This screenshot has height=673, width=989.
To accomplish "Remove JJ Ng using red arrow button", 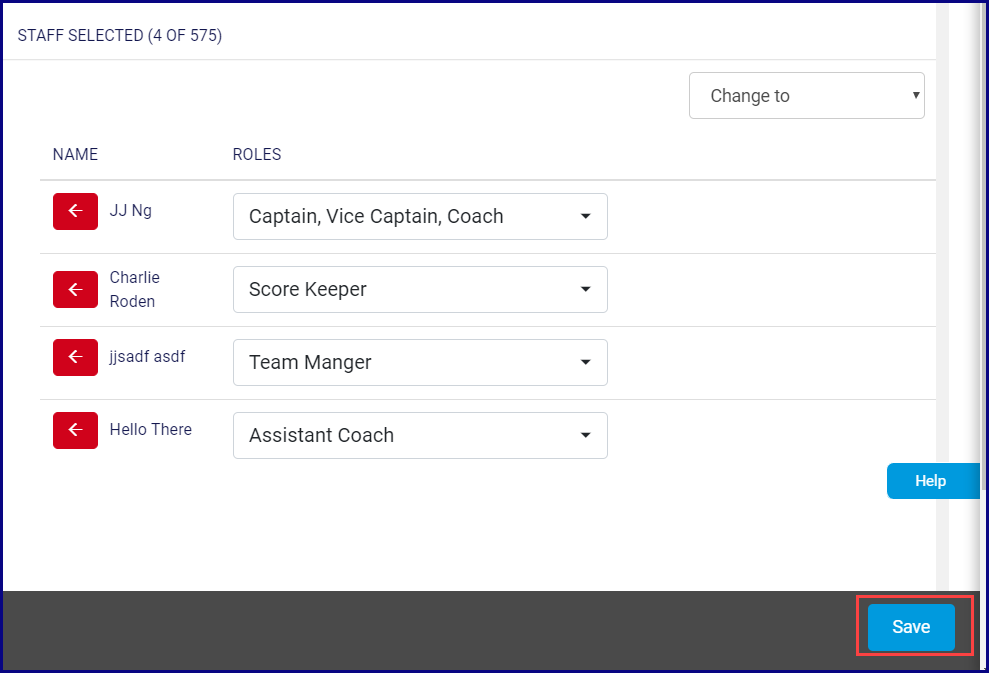I will (x=75, y=211).
